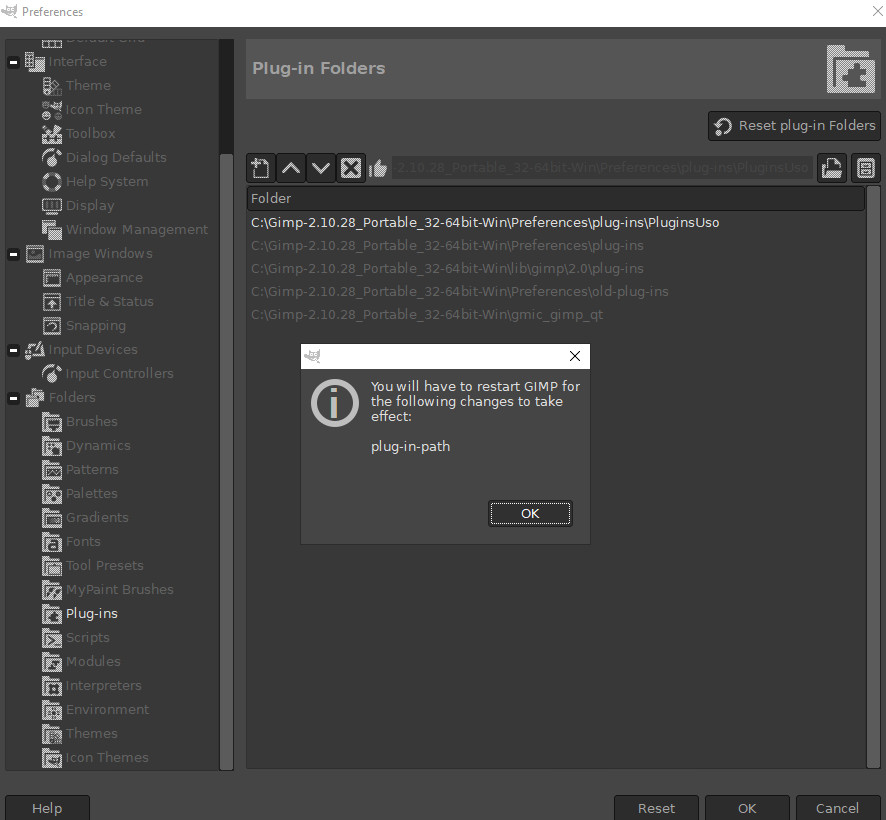Click the folder list vertical scrollbar

[x=873, y=478]
